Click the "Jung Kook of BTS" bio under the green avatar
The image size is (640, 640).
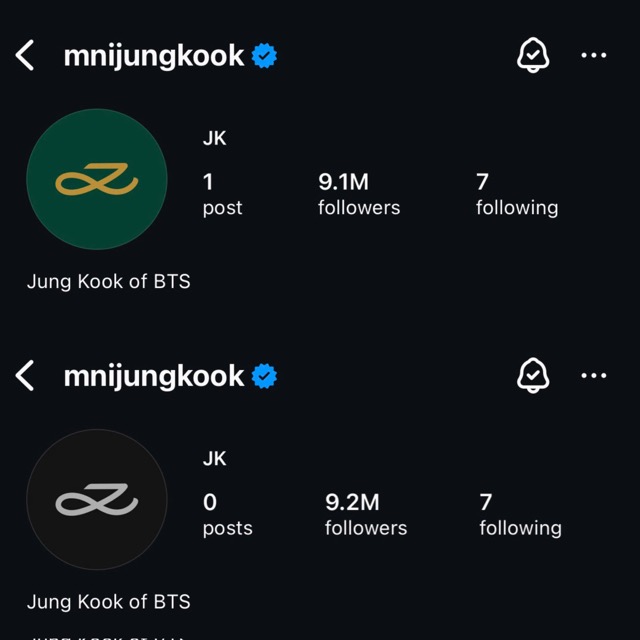click(108, 281)
